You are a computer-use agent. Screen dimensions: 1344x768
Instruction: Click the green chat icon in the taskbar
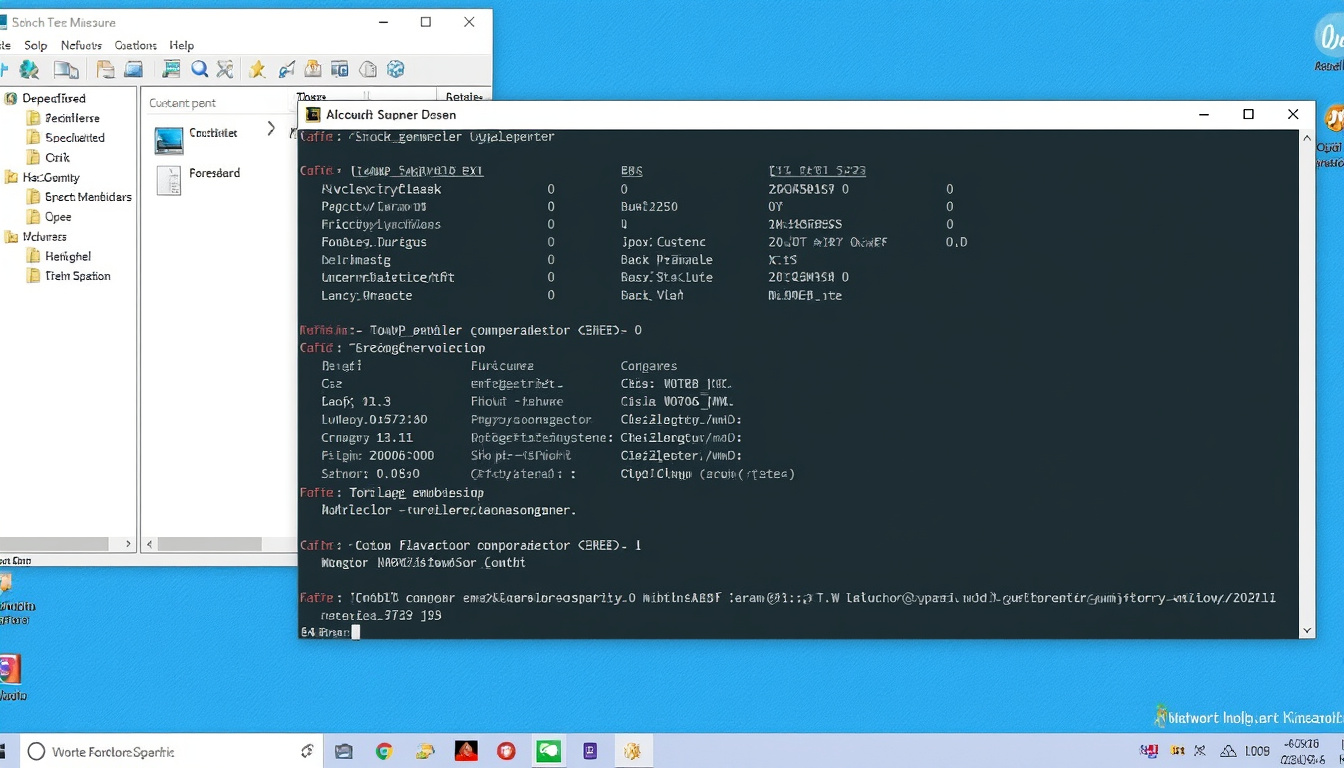(548, 751)
